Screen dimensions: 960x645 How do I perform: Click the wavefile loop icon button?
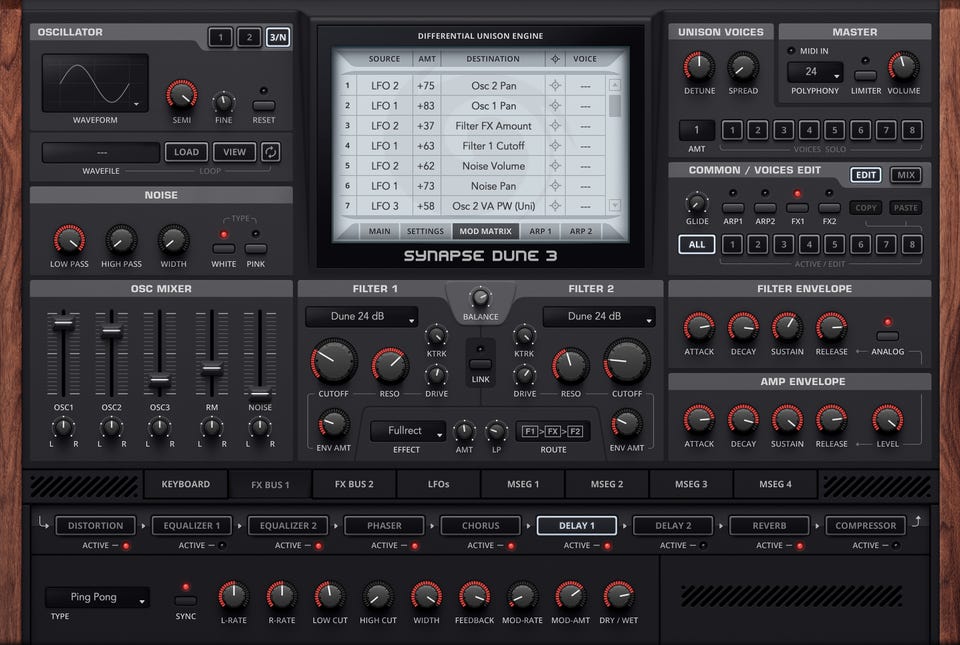pyautogui.click(x=271, y=152)
